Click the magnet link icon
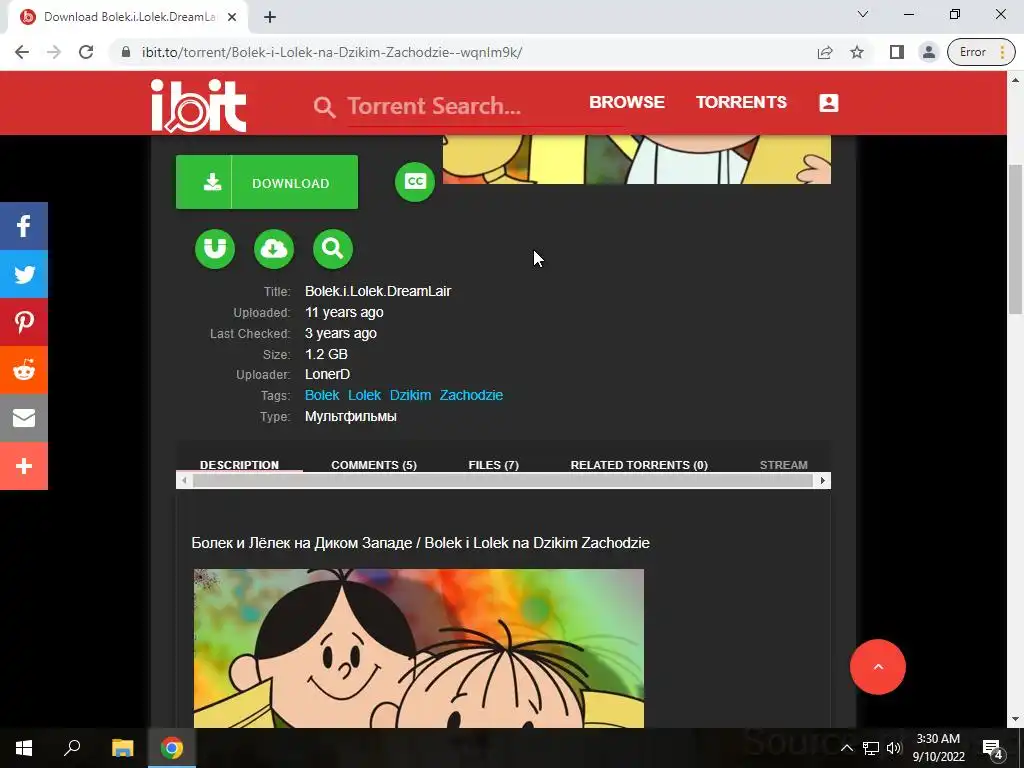This screenshot has width=1024, height=768. 215,249
